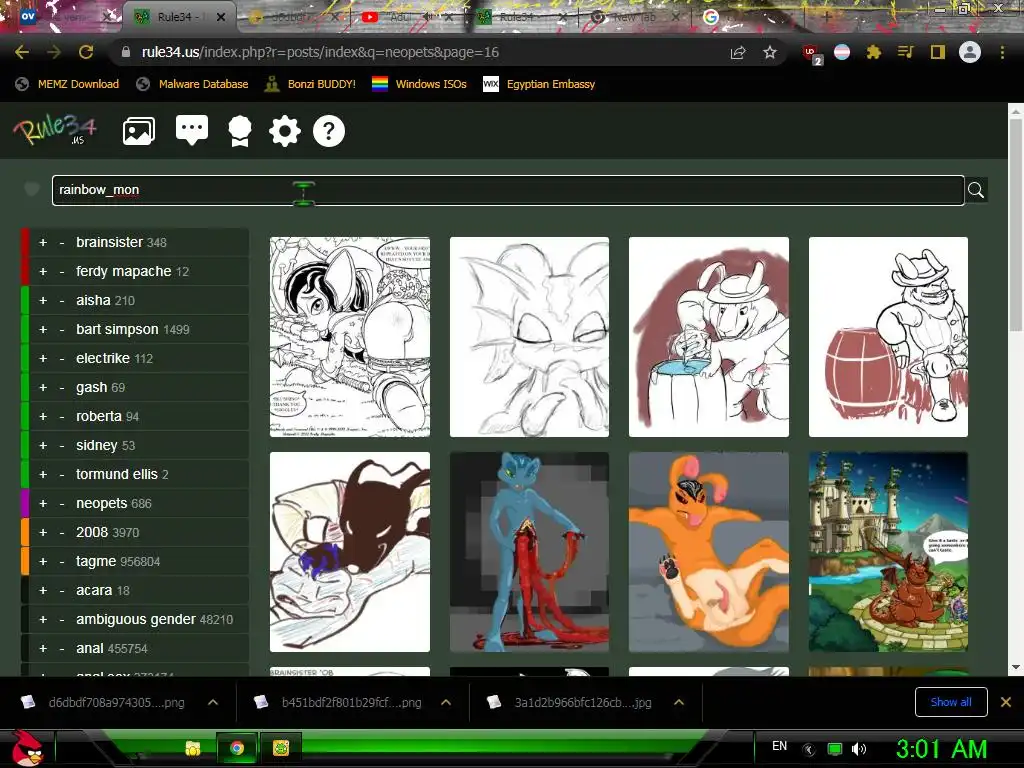Click the browser forward arrow
Viewport: 1024px width, 768px height.
pyautogui.click(x=54, y=52)
